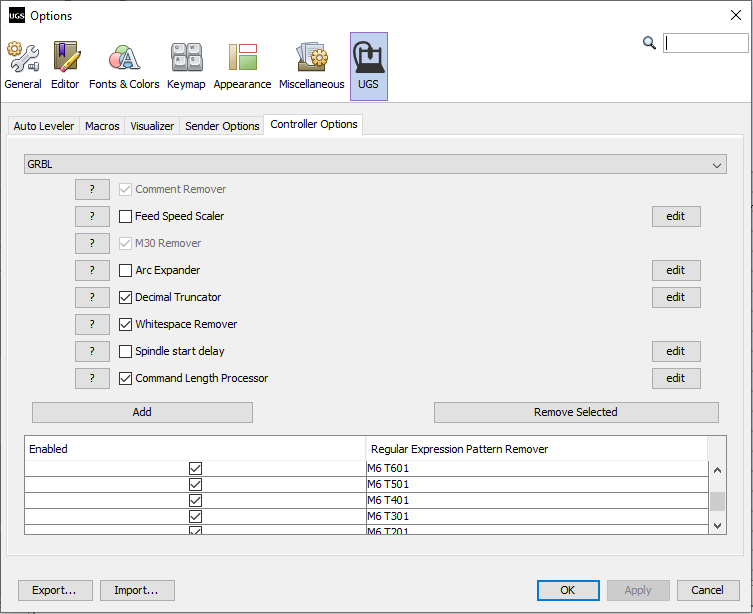This screenshot has height=614, width=753.
Task: Click the search magnifier icon
Action: (649, 43)
